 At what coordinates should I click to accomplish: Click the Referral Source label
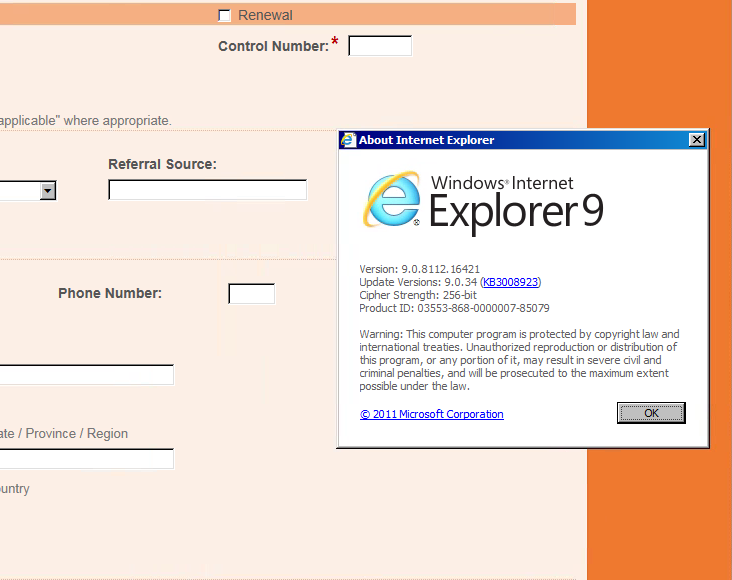point(162,164)
